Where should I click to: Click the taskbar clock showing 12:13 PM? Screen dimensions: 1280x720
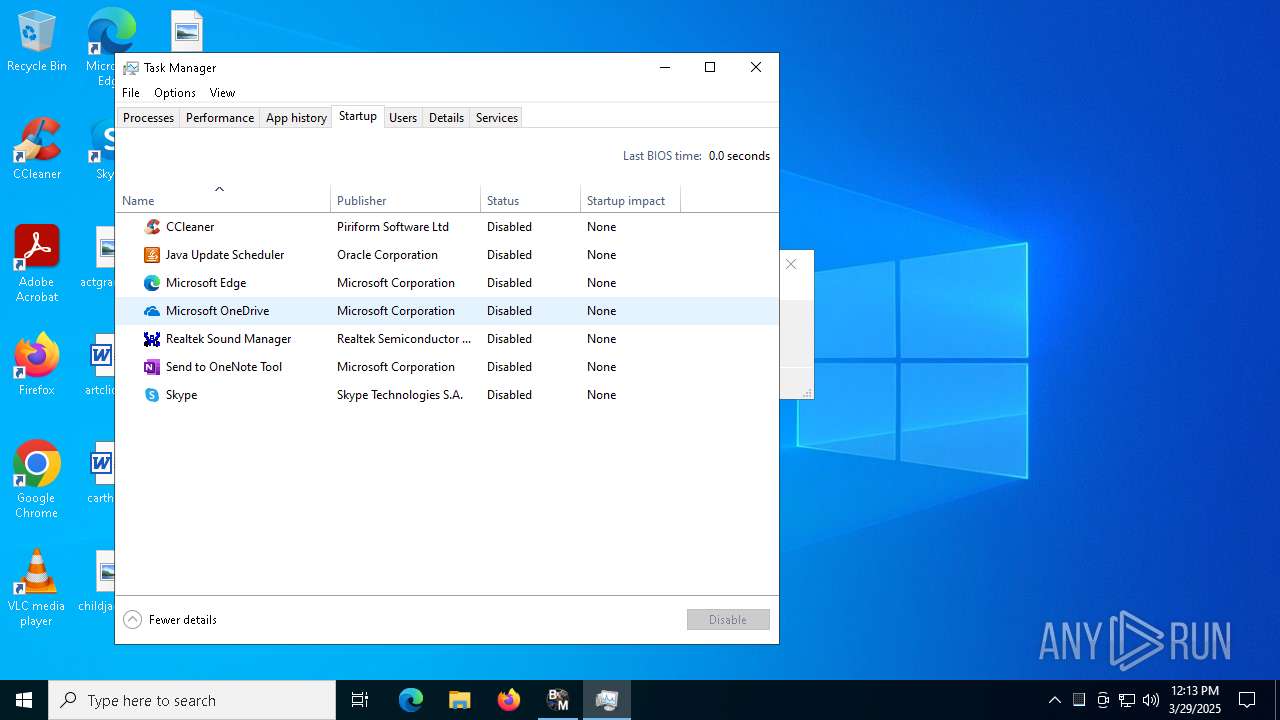click(1195, 700)
